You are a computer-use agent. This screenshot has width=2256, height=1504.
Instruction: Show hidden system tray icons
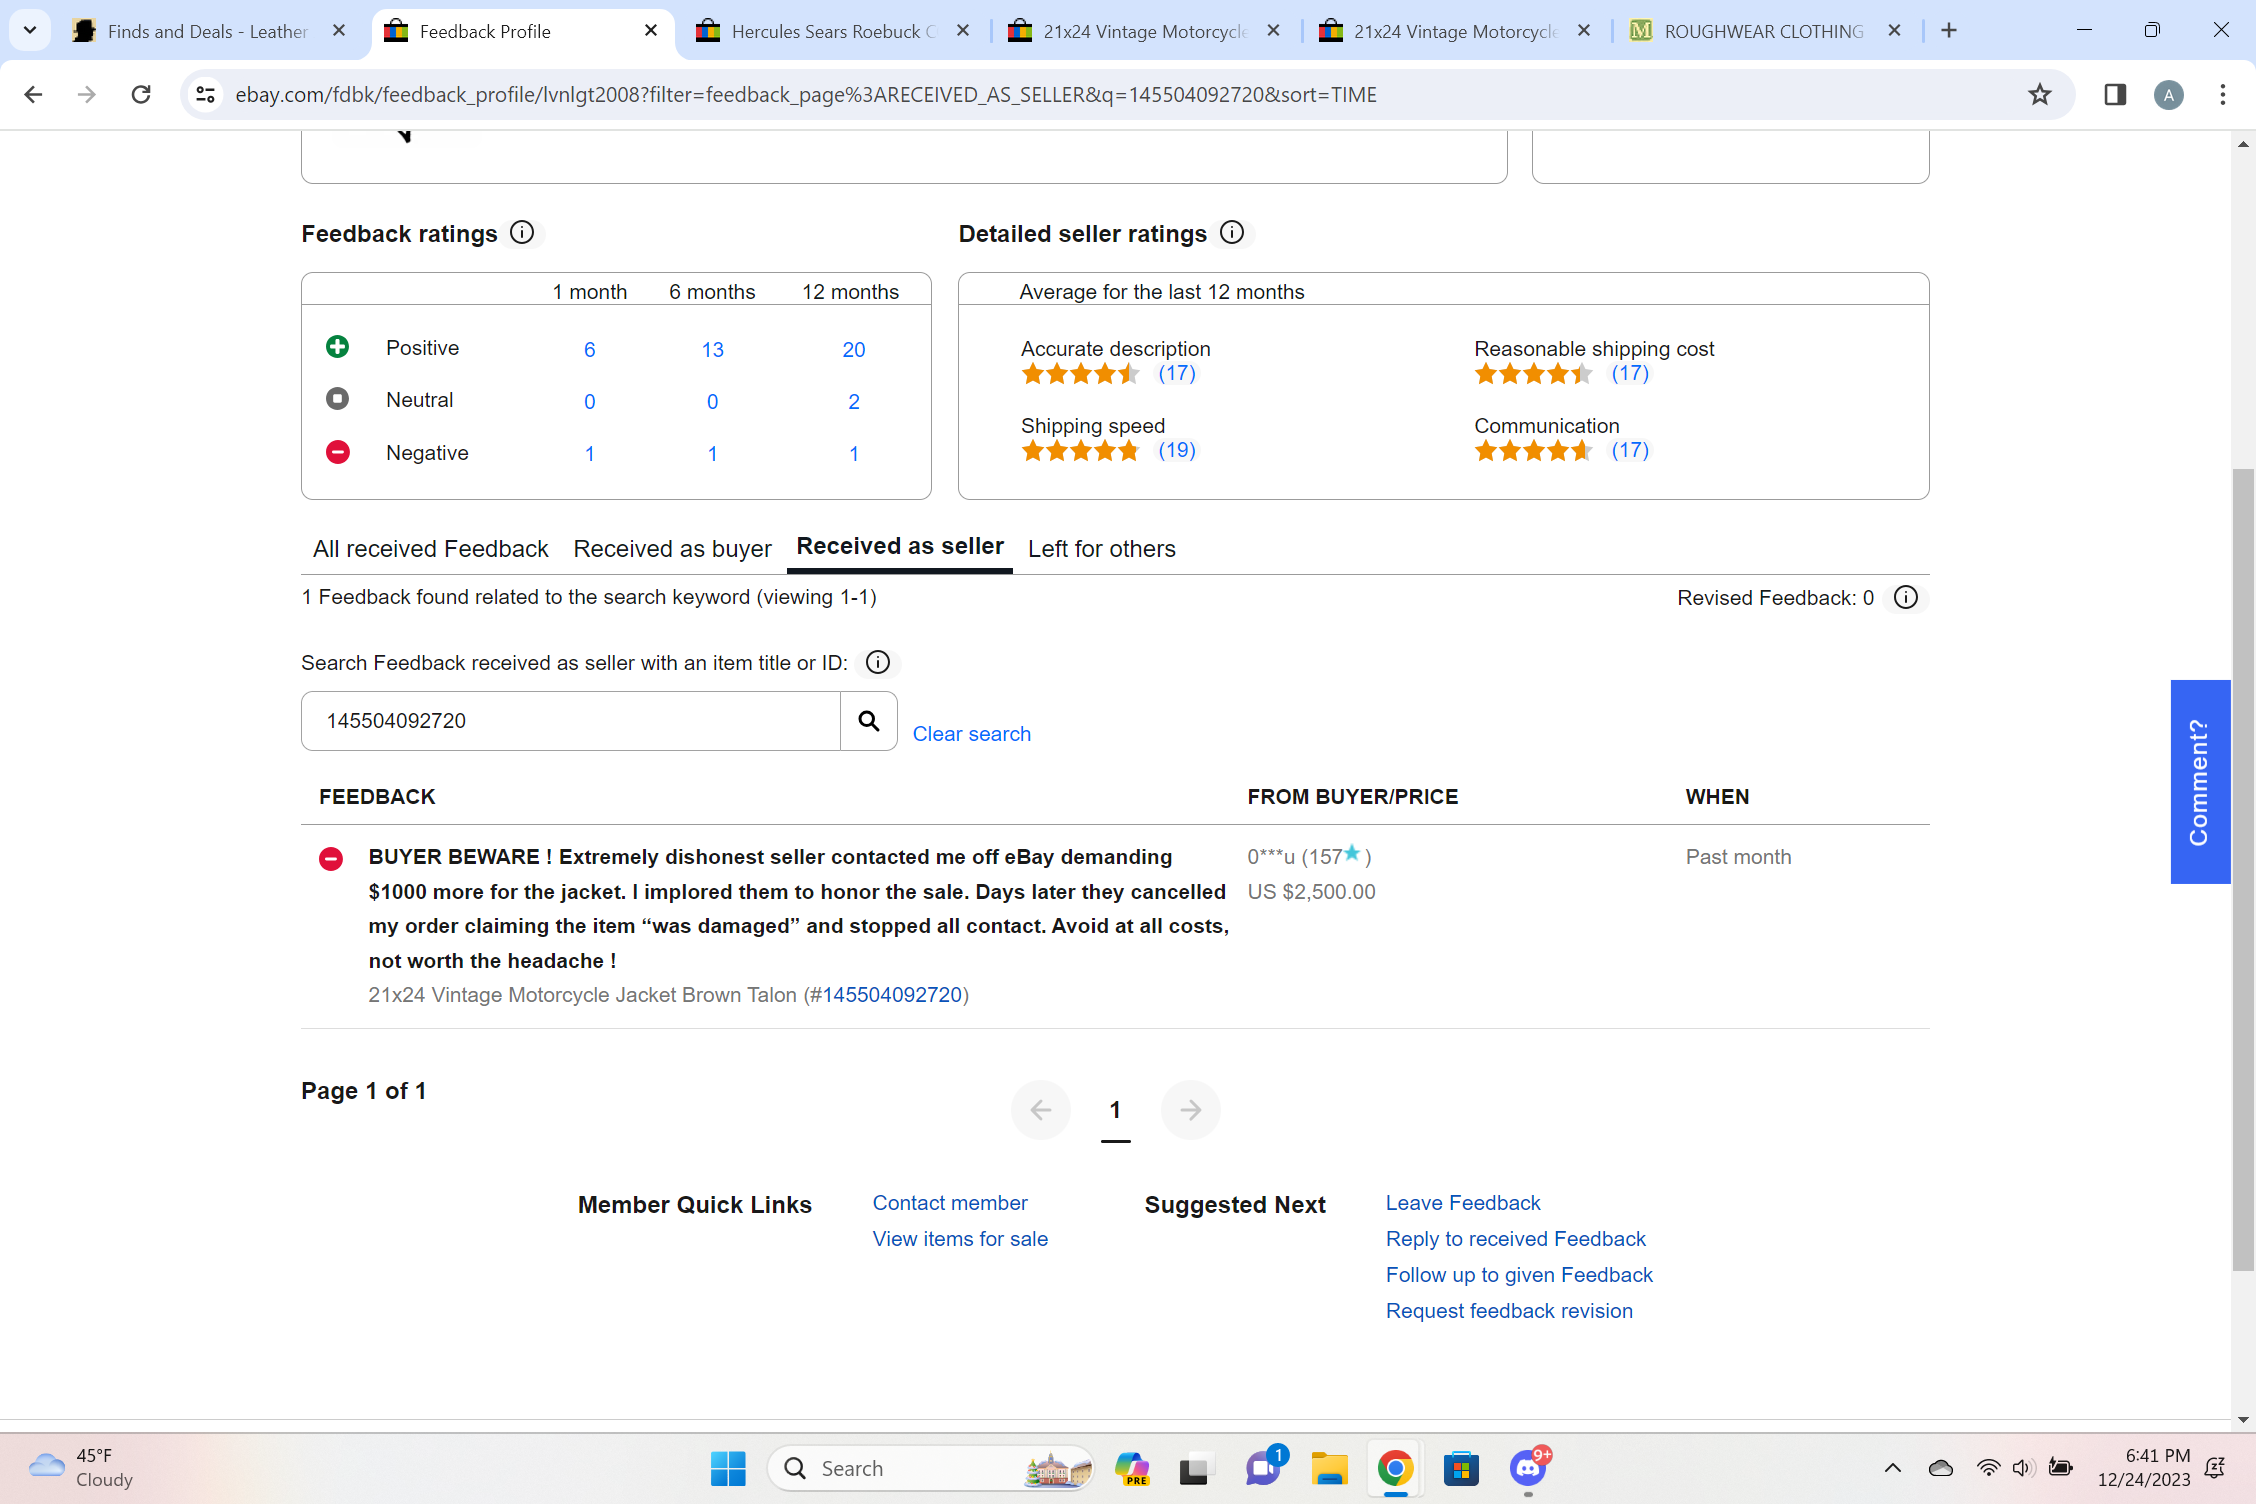tap(1893, 1468)
